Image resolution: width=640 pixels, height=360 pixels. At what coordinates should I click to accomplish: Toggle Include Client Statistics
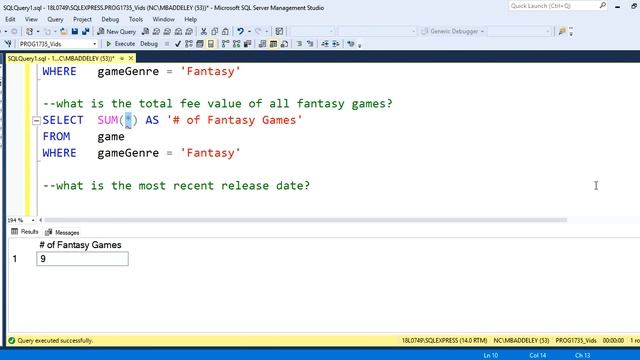(x=247, y=44)
